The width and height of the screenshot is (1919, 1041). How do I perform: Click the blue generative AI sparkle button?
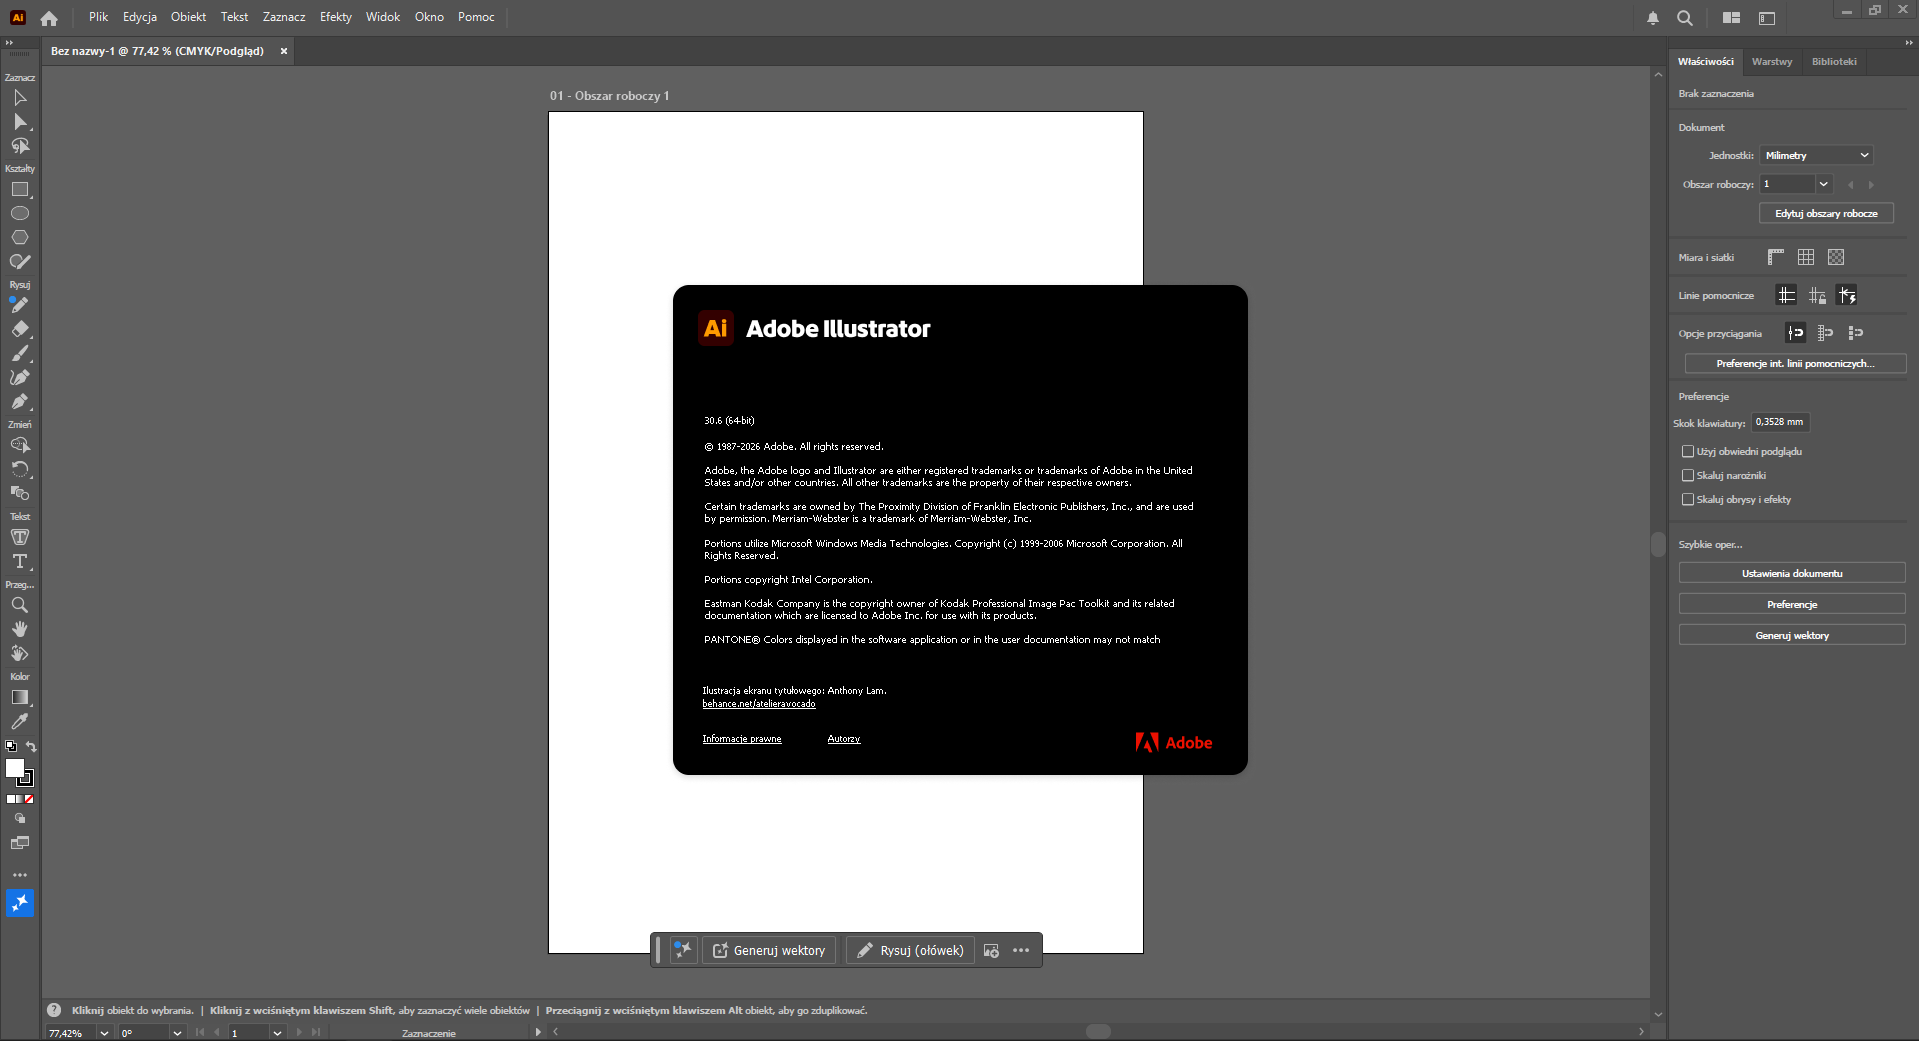pos(20,903)
